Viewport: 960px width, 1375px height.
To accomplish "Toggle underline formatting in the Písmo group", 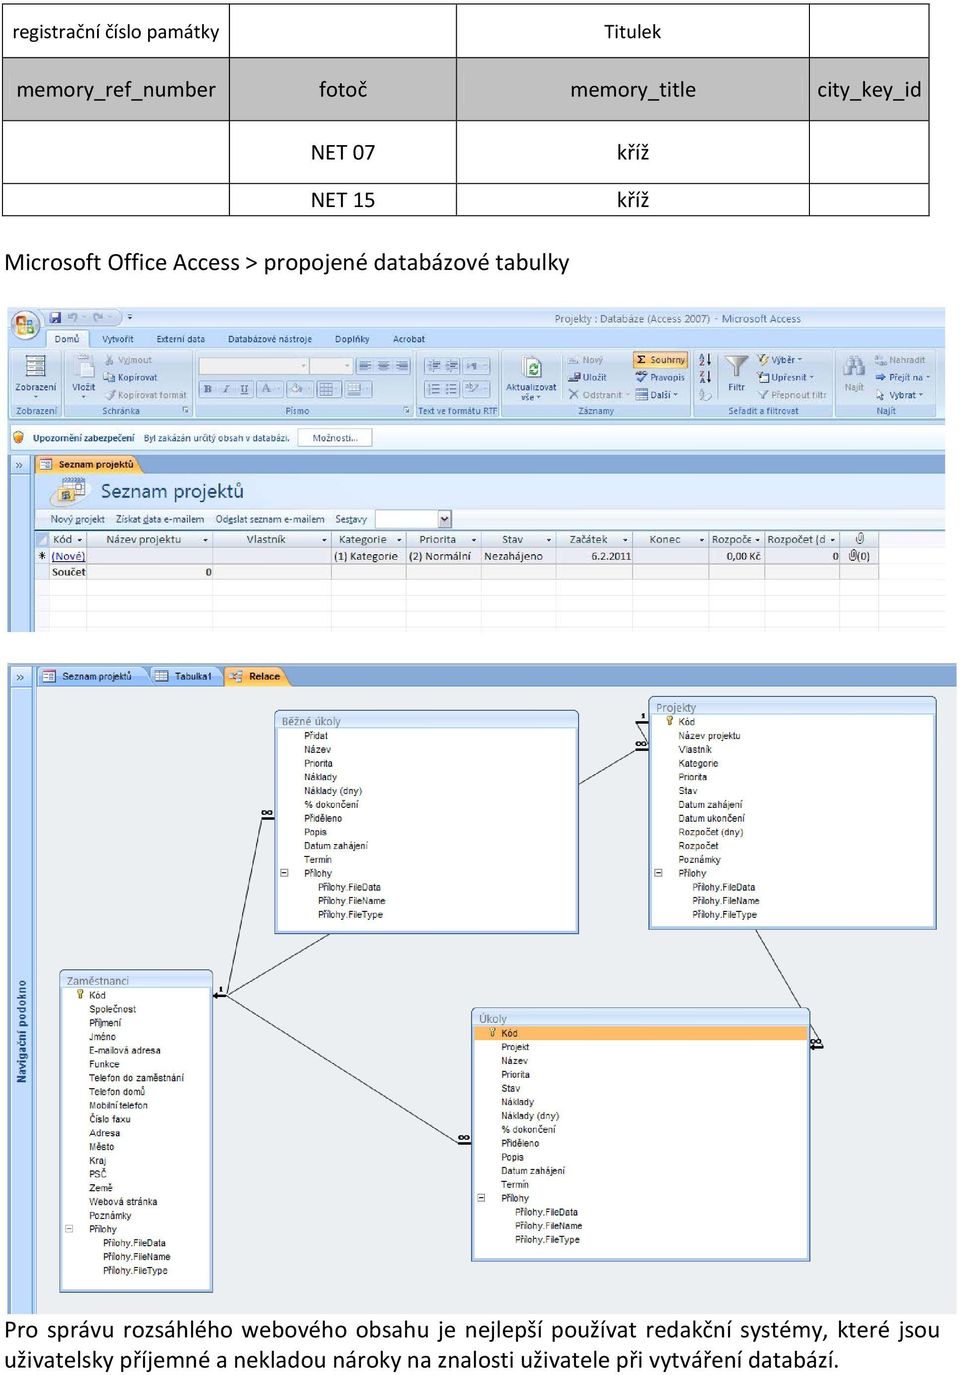I will pos(245,389).
